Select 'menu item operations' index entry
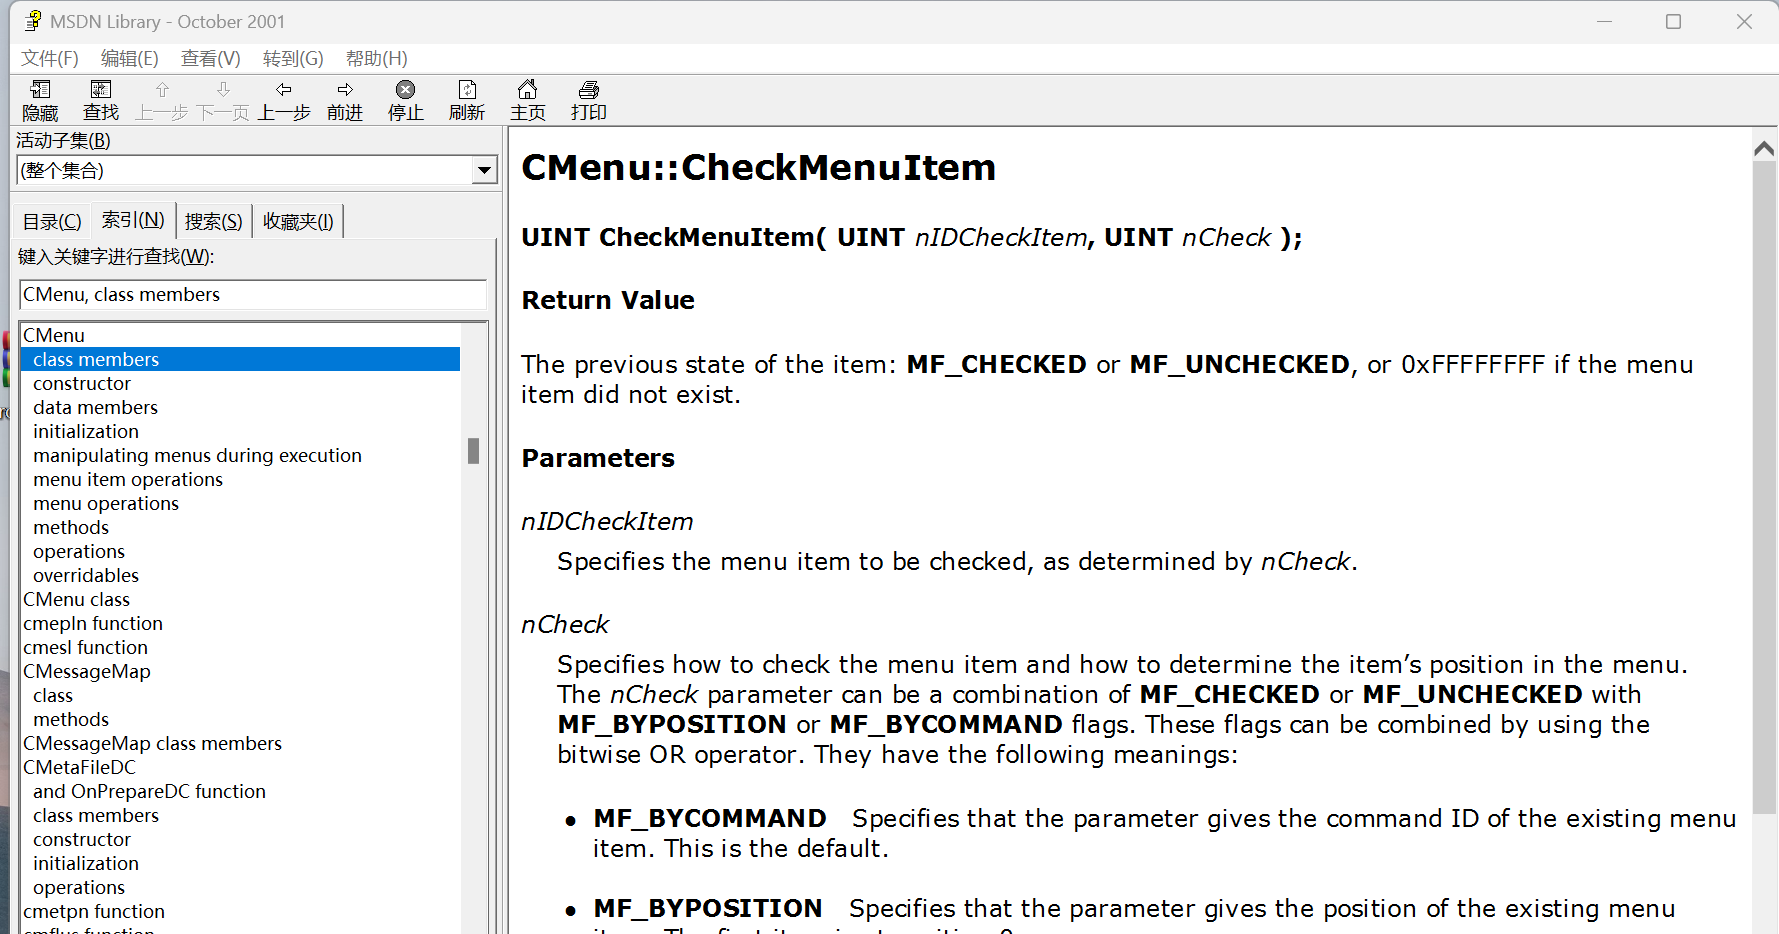This screenshot has height=934, width=1779. pos(128,479)
